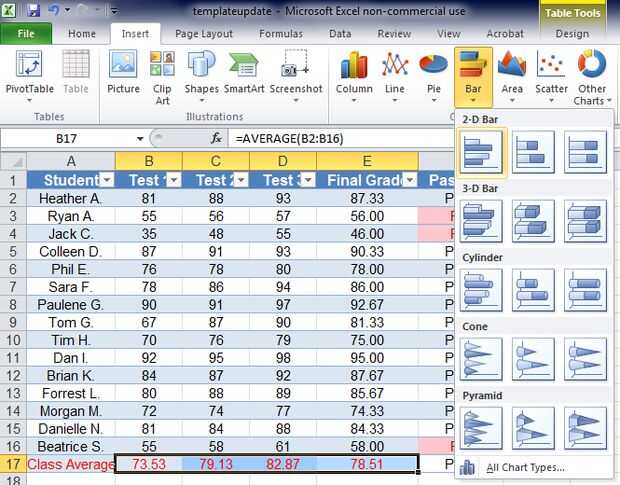620x485 pixels.
Task: Switch to the Review tab
Action: tap(394, 34)
